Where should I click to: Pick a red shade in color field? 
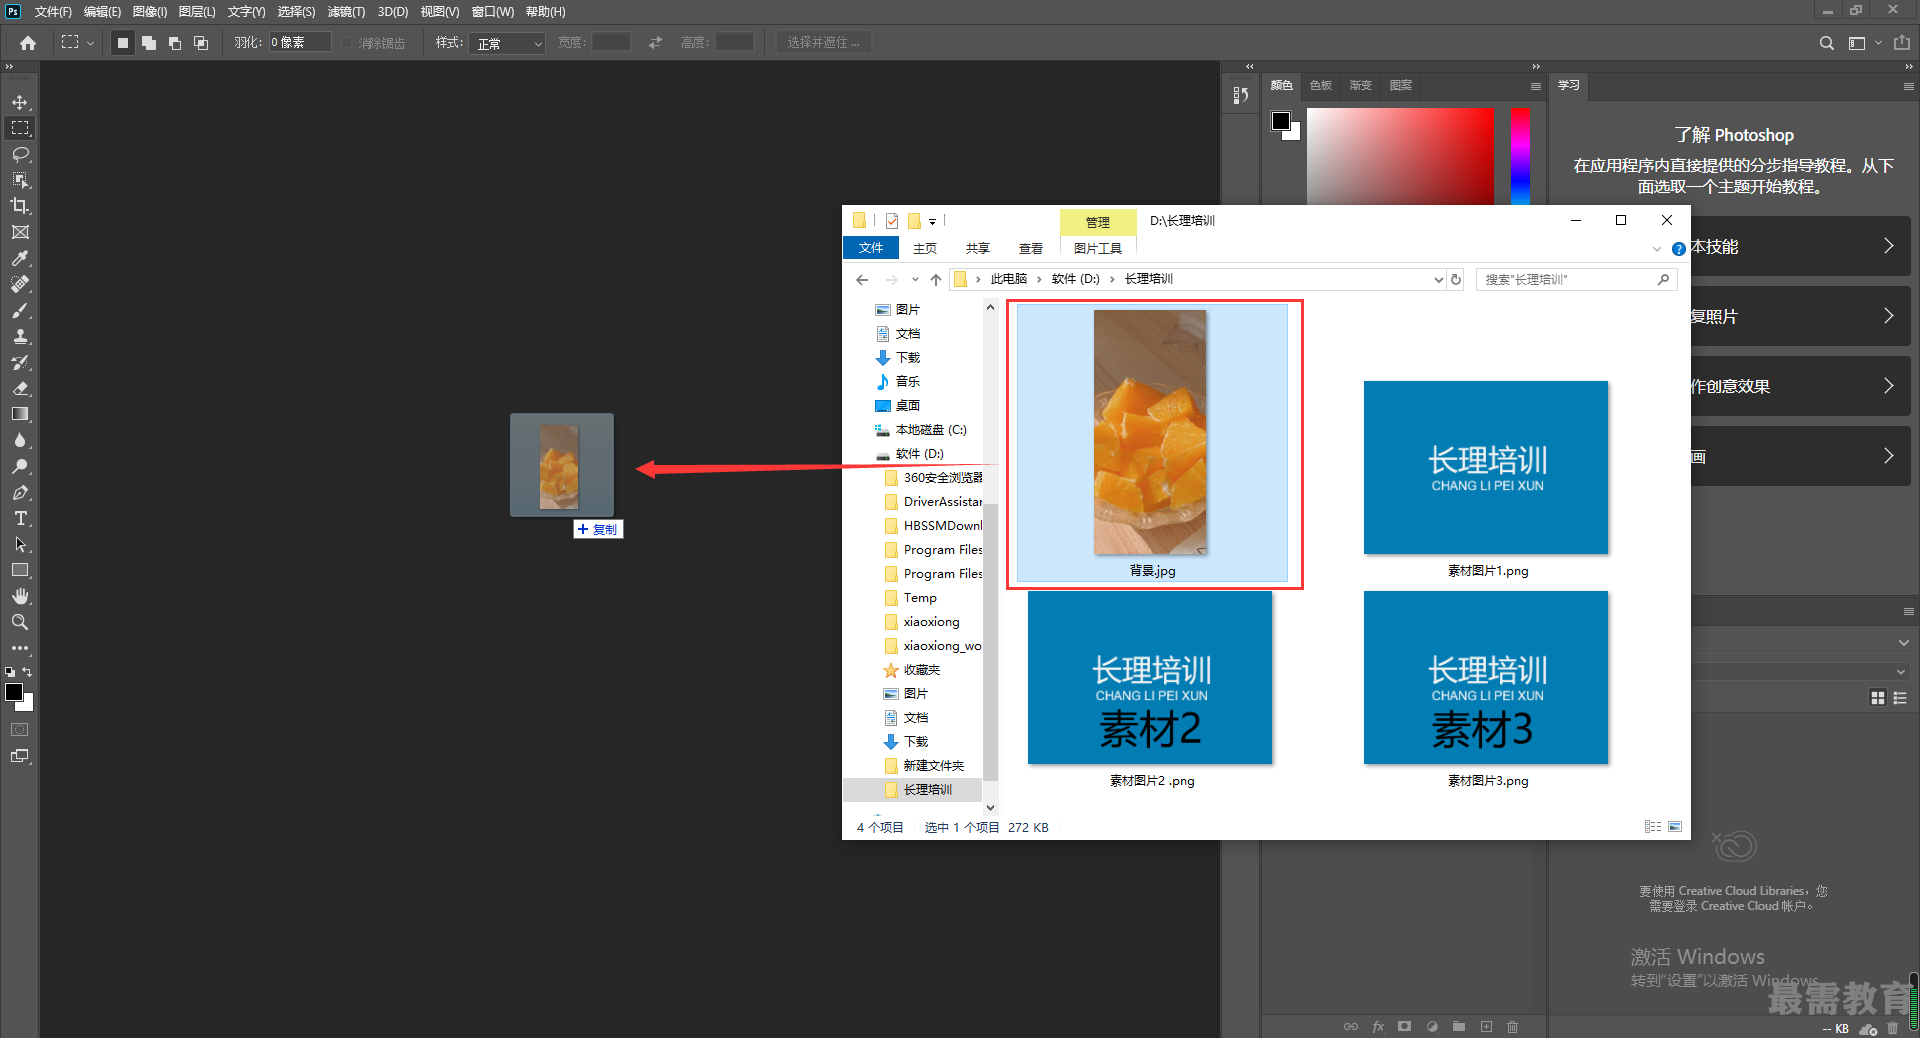tap(1400, 157)
